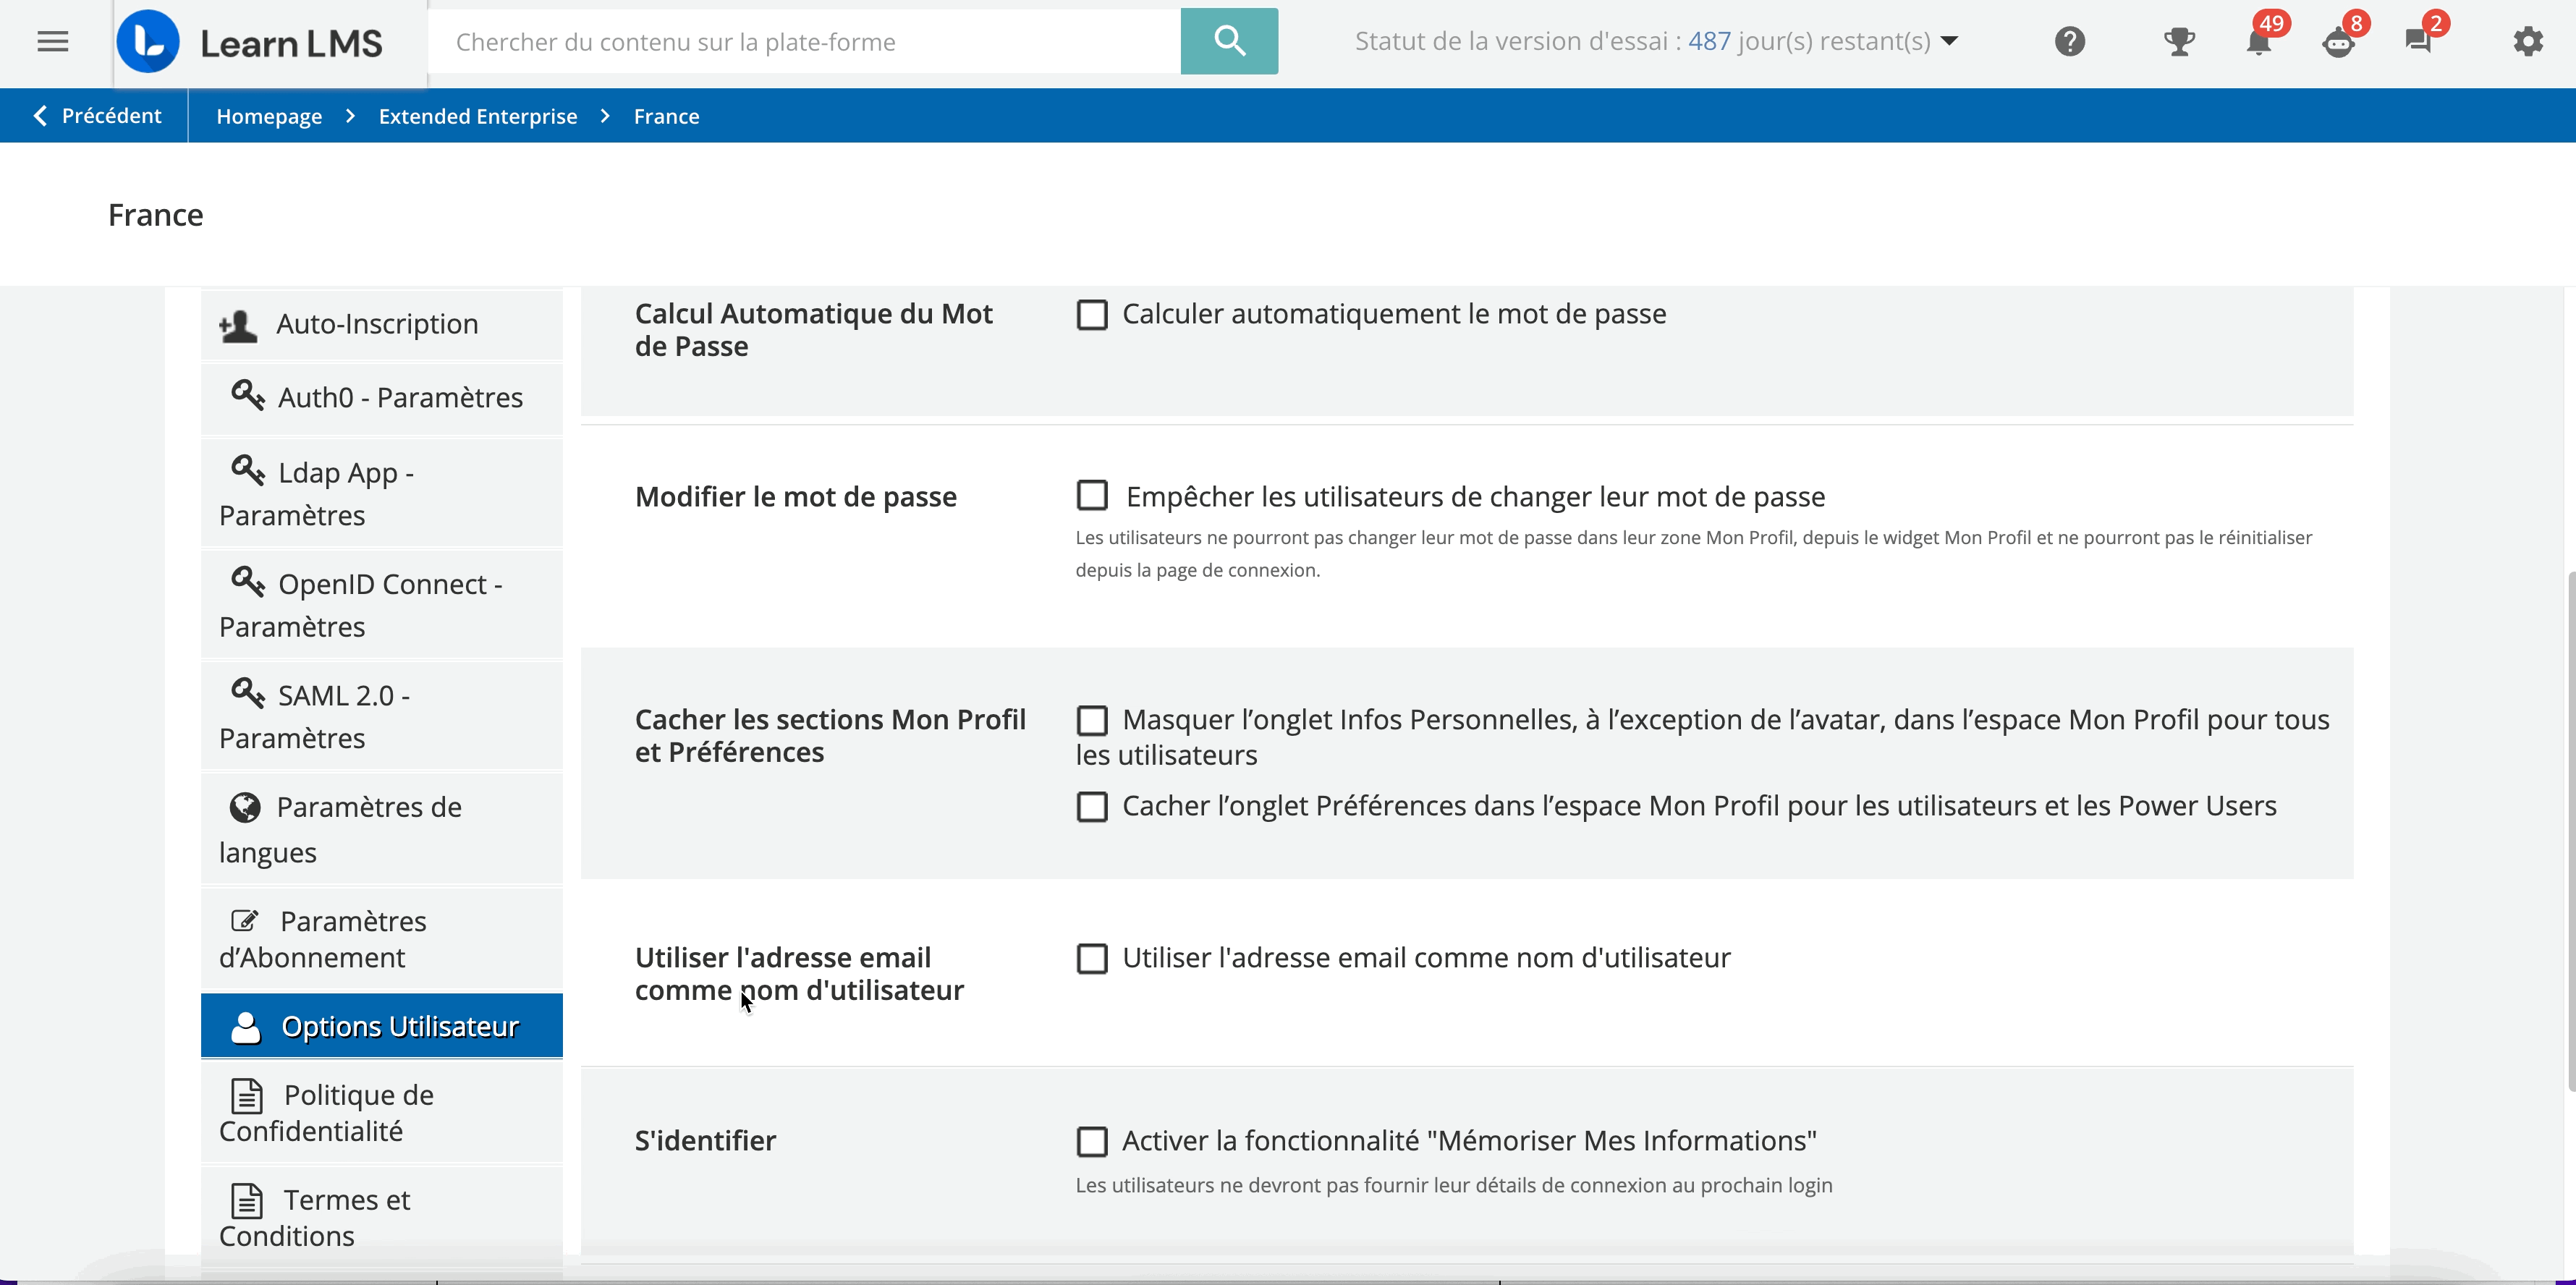Check Empêcher les utilisateurs de changer leur mot de passe

pos(1092,495)
